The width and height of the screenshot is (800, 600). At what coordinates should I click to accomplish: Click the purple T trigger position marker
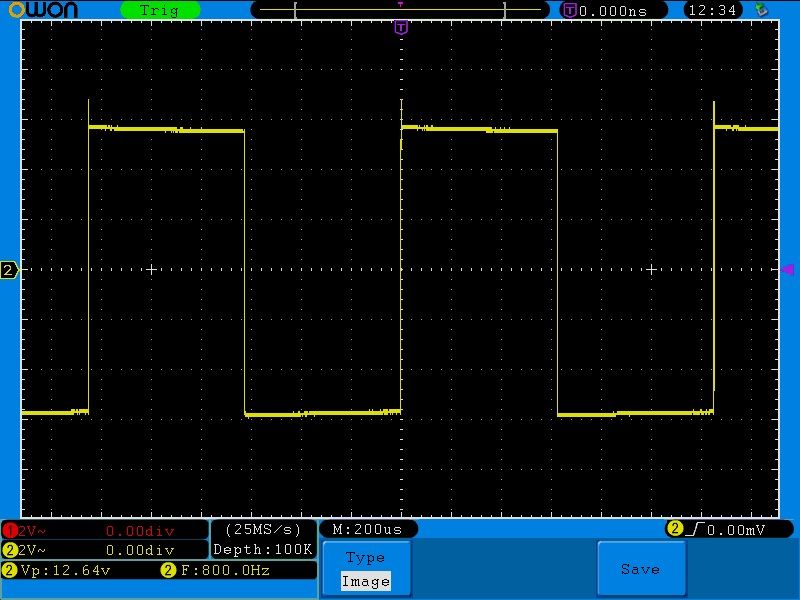(401, 28)
